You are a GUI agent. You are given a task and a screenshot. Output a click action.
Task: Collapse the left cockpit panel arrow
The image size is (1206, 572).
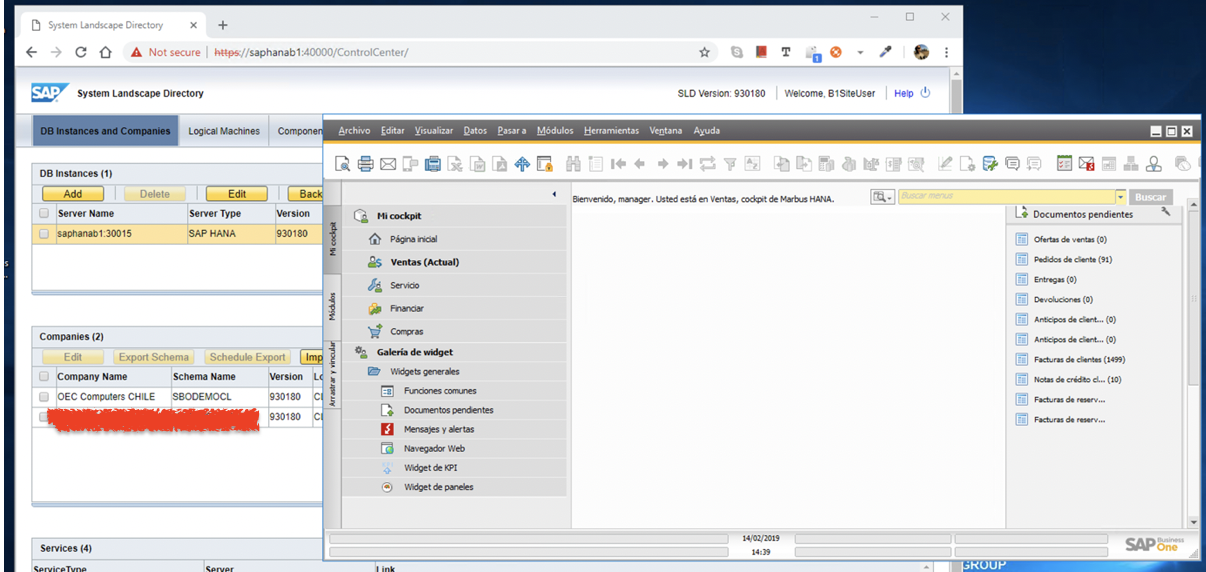pyautogui.click(x=554, y=194)
